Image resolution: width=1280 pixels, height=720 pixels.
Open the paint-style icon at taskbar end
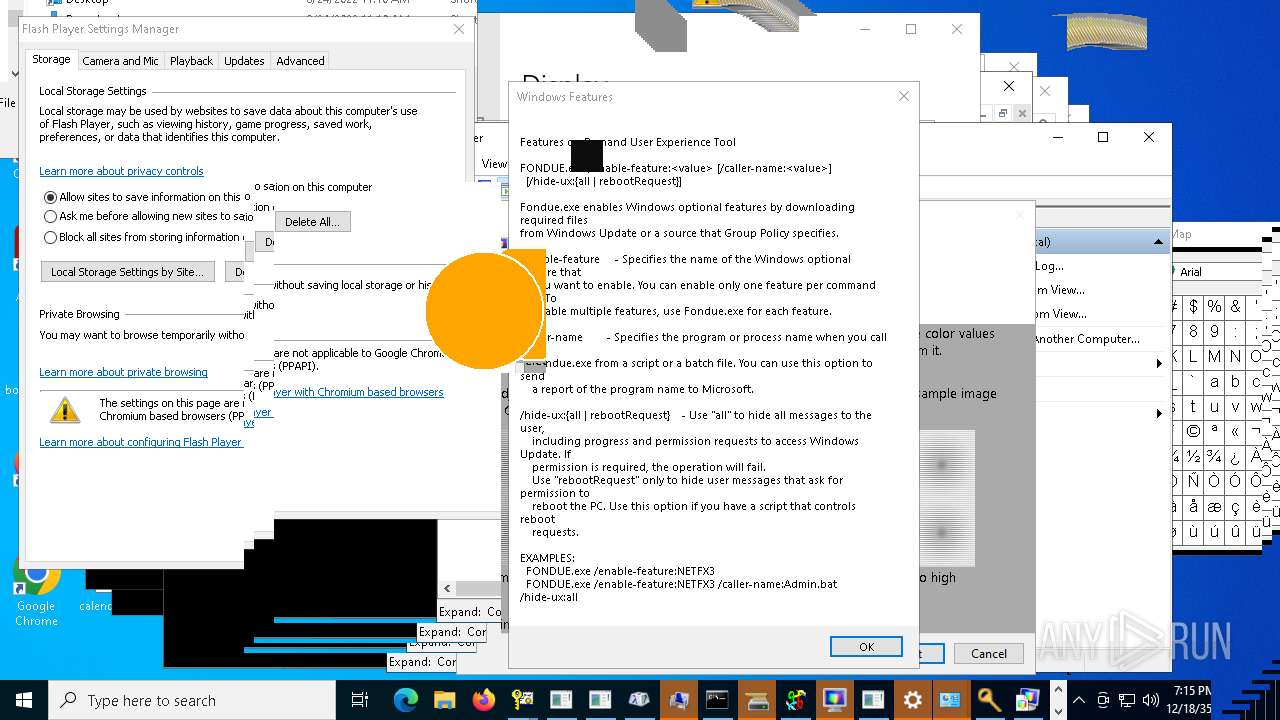tap(1028, 700)
